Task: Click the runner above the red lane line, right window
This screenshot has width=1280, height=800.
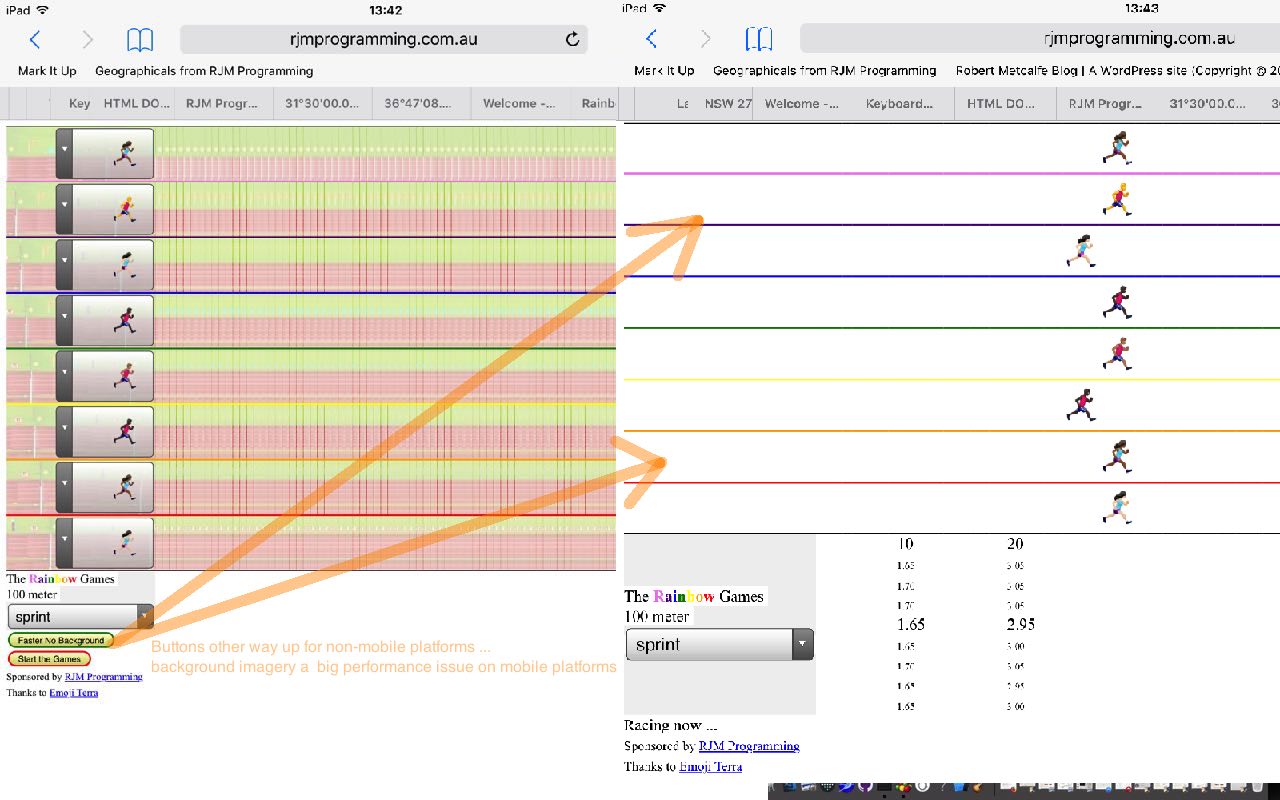Action: [x=1117, y=457]
